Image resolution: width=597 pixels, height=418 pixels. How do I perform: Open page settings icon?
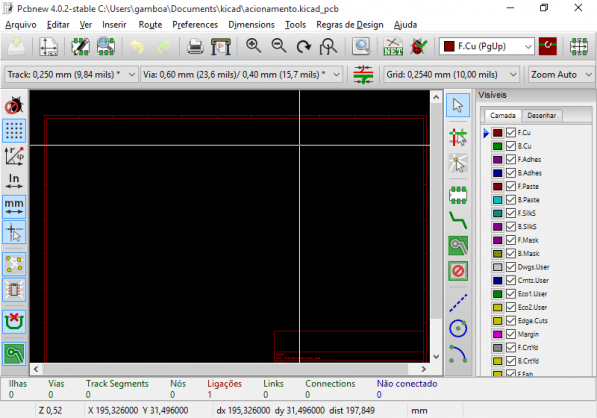[49, 46]
